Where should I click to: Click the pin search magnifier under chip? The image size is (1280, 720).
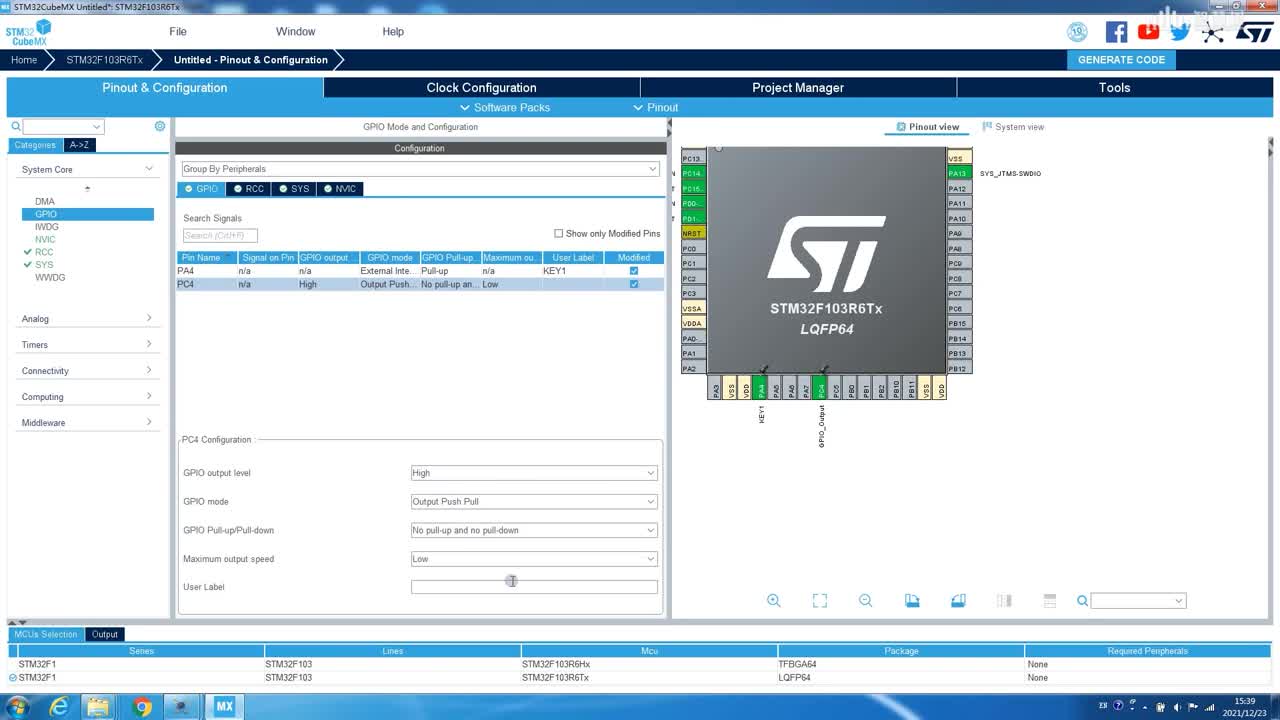click(x=1082, y=601)
